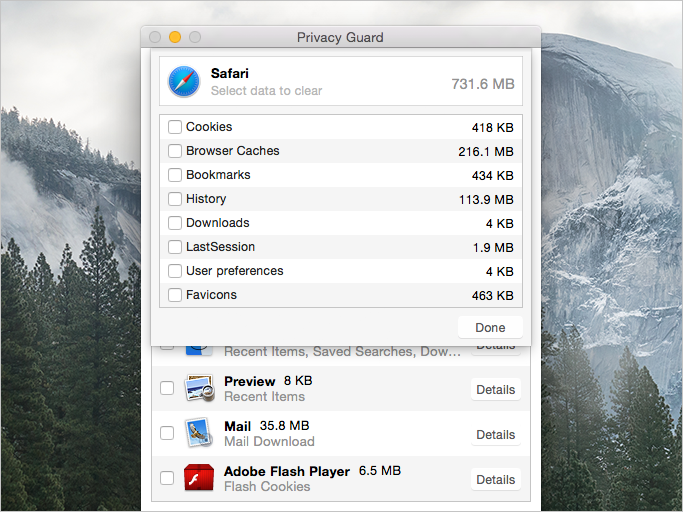Click the 731.6 MB total size
Screen dimensions: 683x512
pos(483,84)
